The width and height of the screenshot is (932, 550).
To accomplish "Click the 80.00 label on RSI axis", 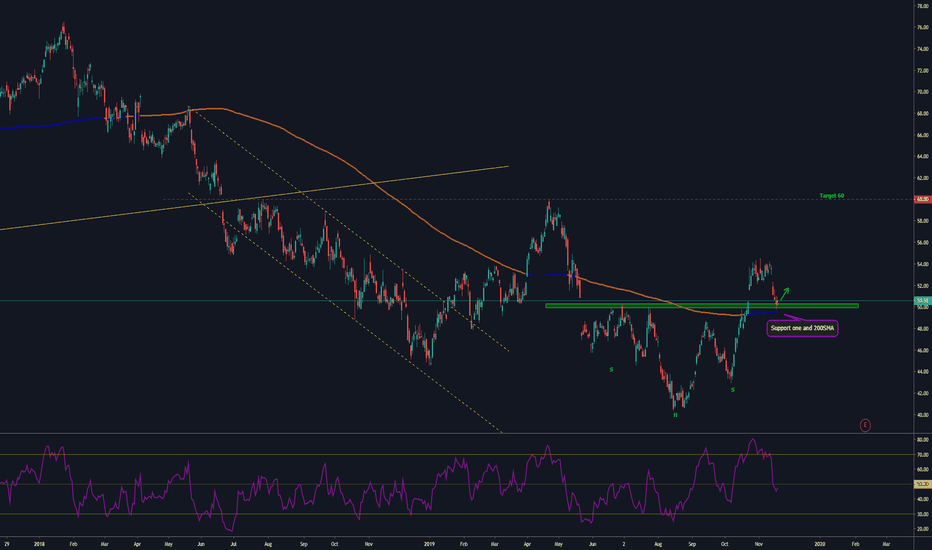I will tap(922, 440).
